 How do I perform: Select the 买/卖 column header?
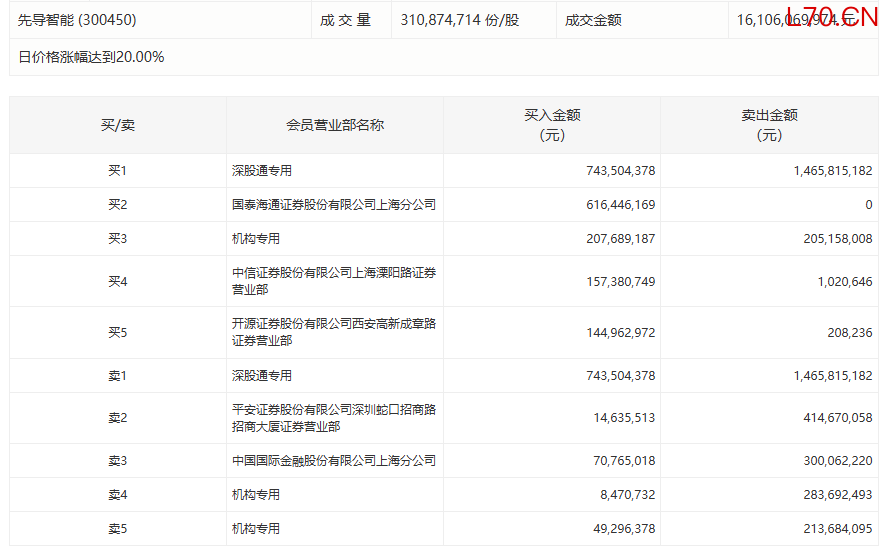118,125
